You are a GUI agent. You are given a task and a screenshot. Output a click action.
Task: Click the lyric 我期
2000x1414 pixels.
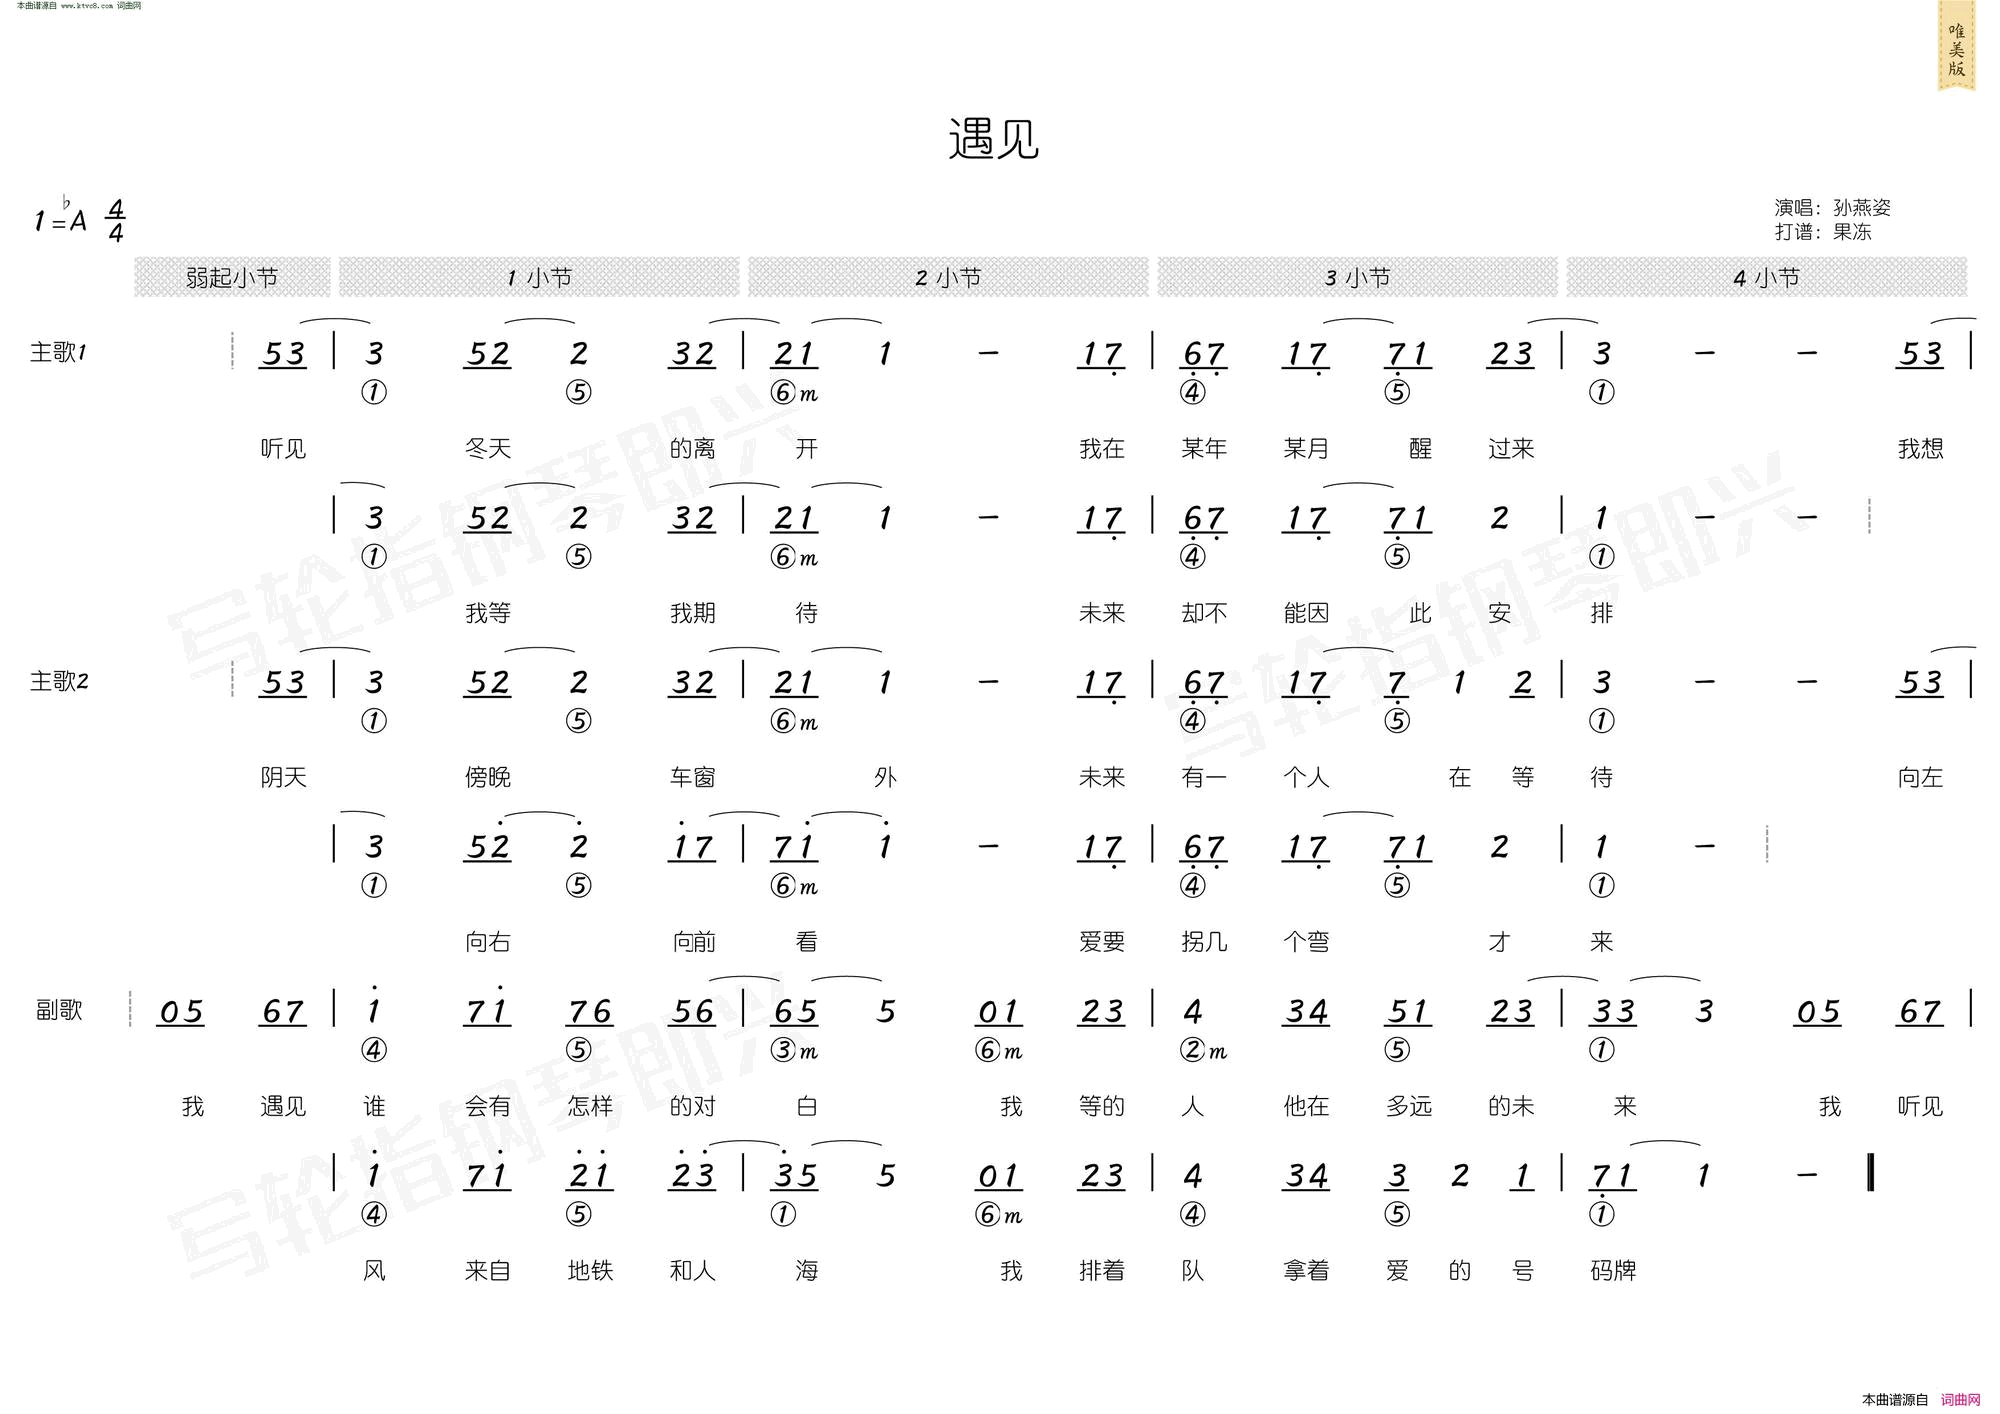(693, 613)
